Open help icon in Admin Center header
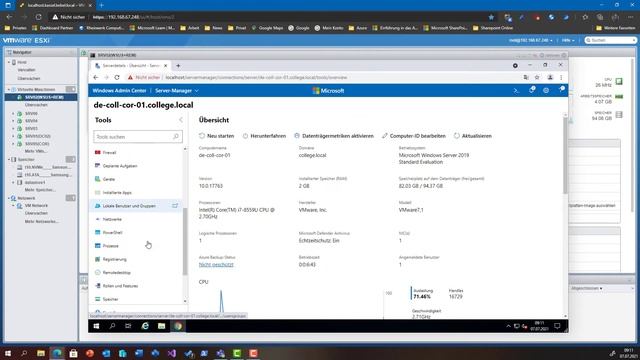 click(562, 89)
